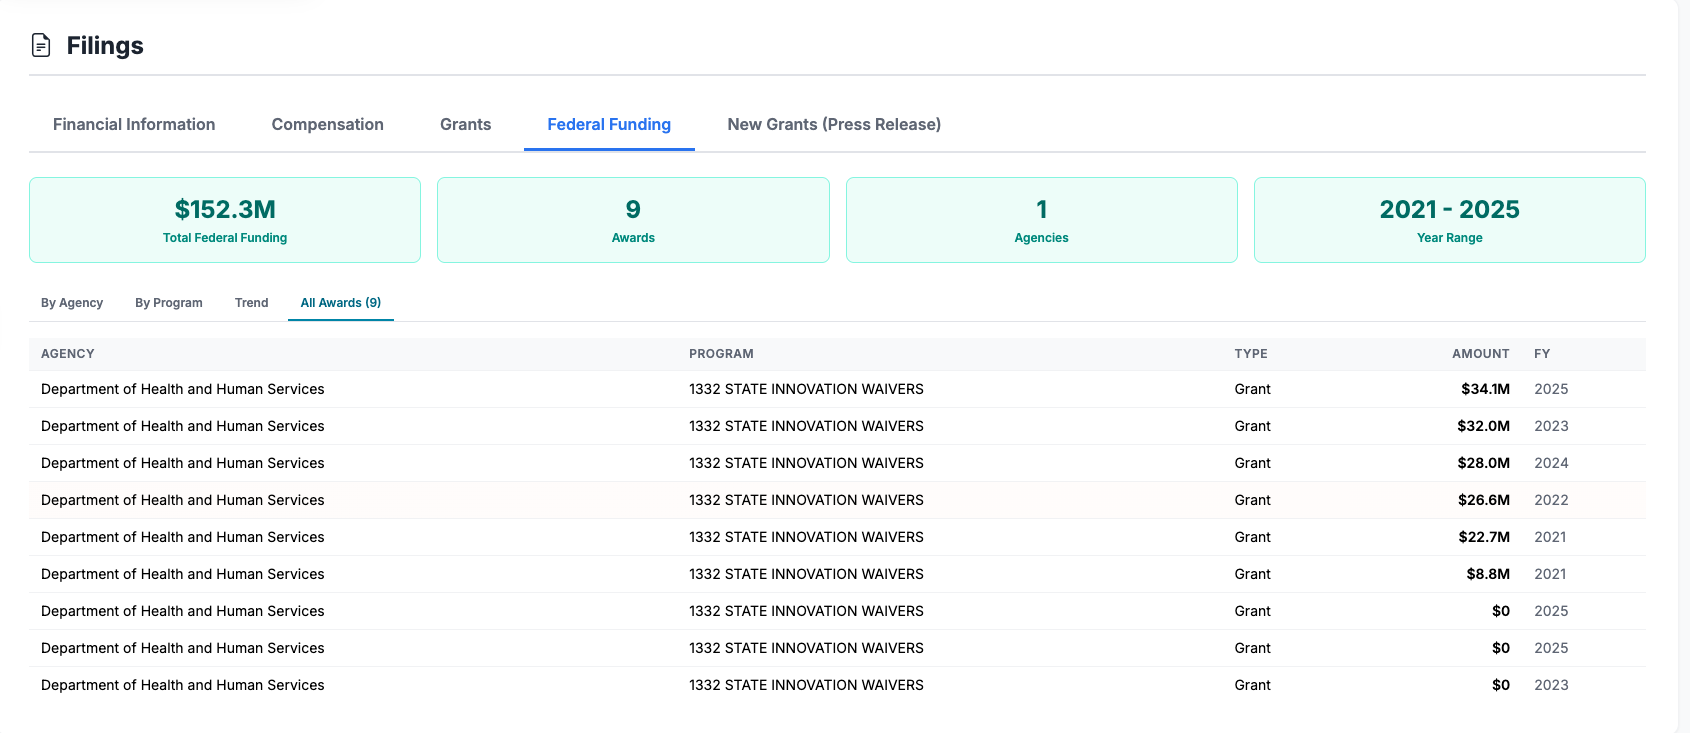Image resolution: width=1690 pixels, height=733 pixels.
Task: Click the AGENCY column header
Action: tap(68, 354)
